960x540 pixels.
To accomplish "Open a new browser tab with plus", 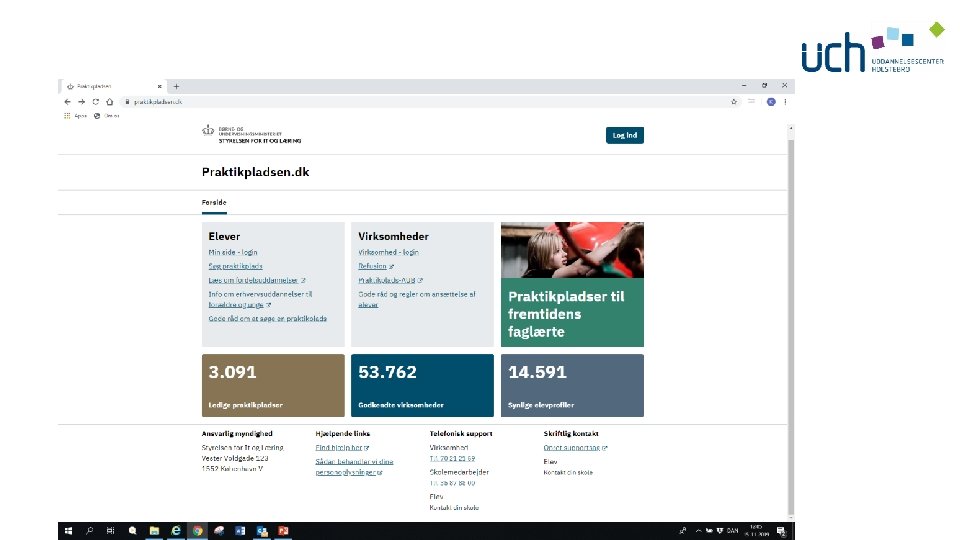I will (x=176, y=86).
